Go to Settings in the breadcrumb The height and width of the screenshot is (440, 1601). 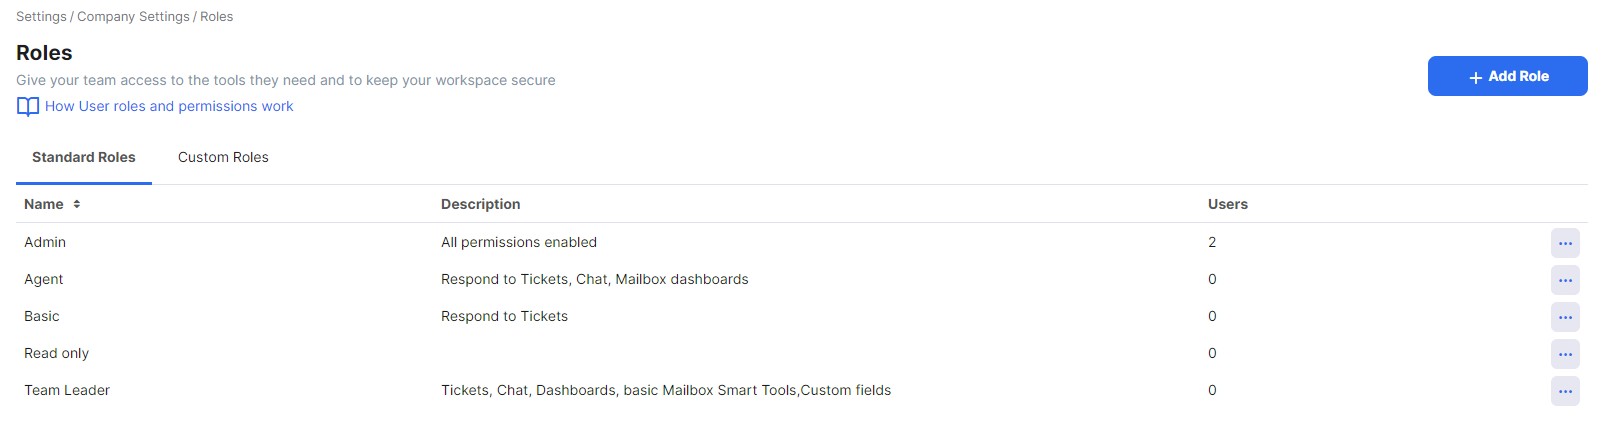coord(41,17)
